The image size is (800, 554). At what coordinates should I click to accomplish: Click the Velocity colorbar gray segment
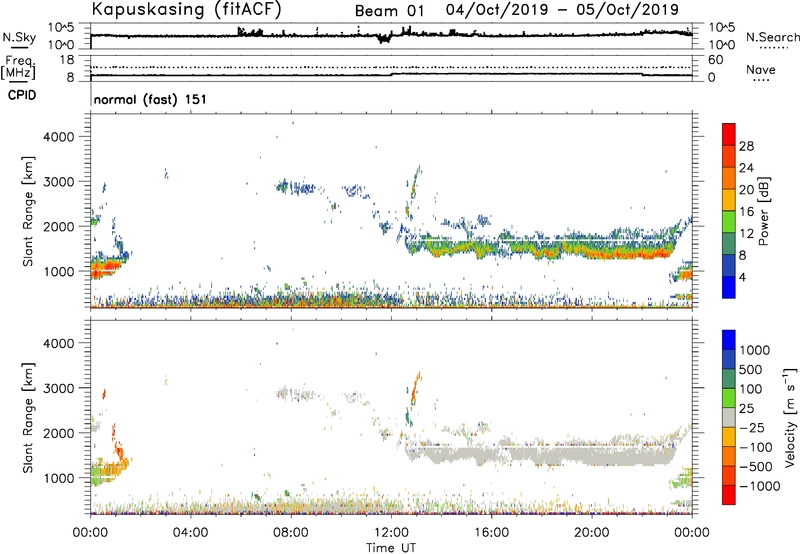click(729, 418)
